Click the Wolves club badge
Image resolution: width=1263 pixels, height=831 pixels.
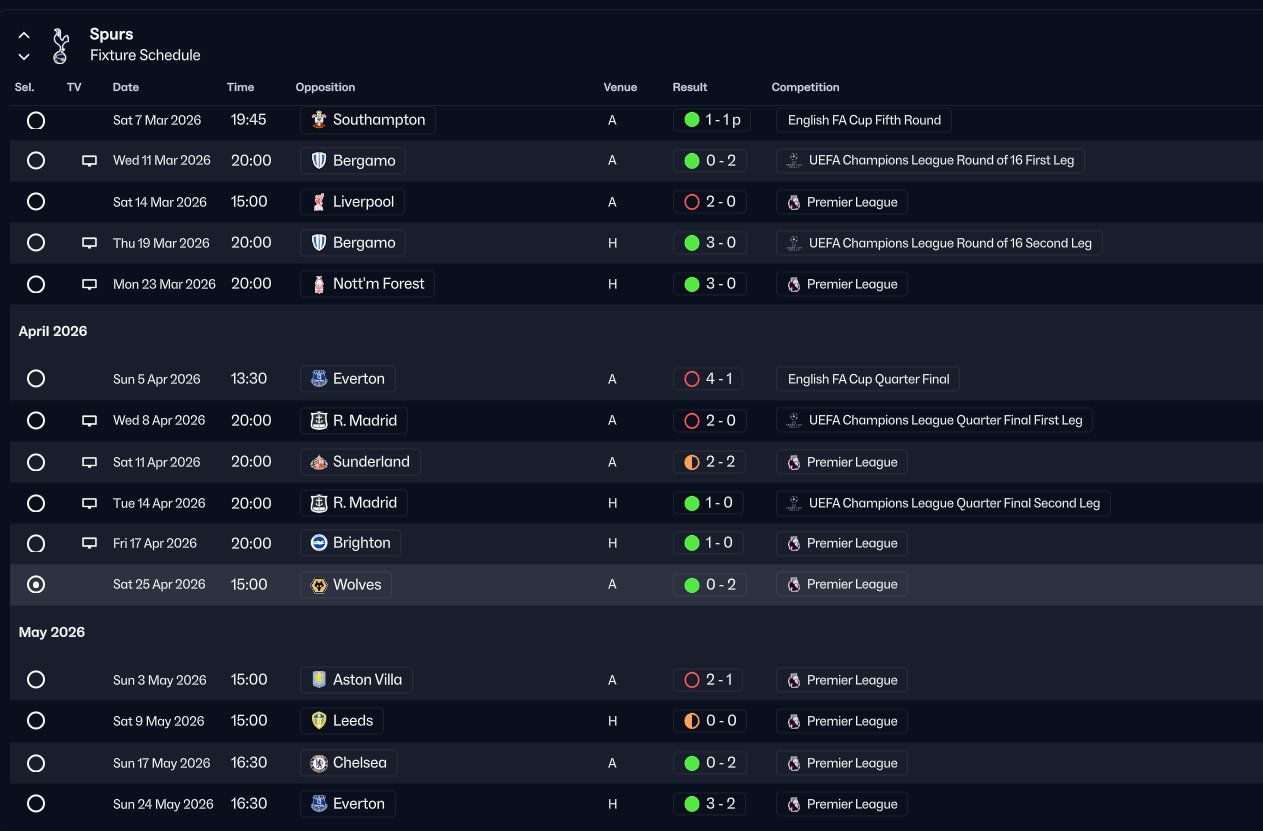tap(318, 585)
